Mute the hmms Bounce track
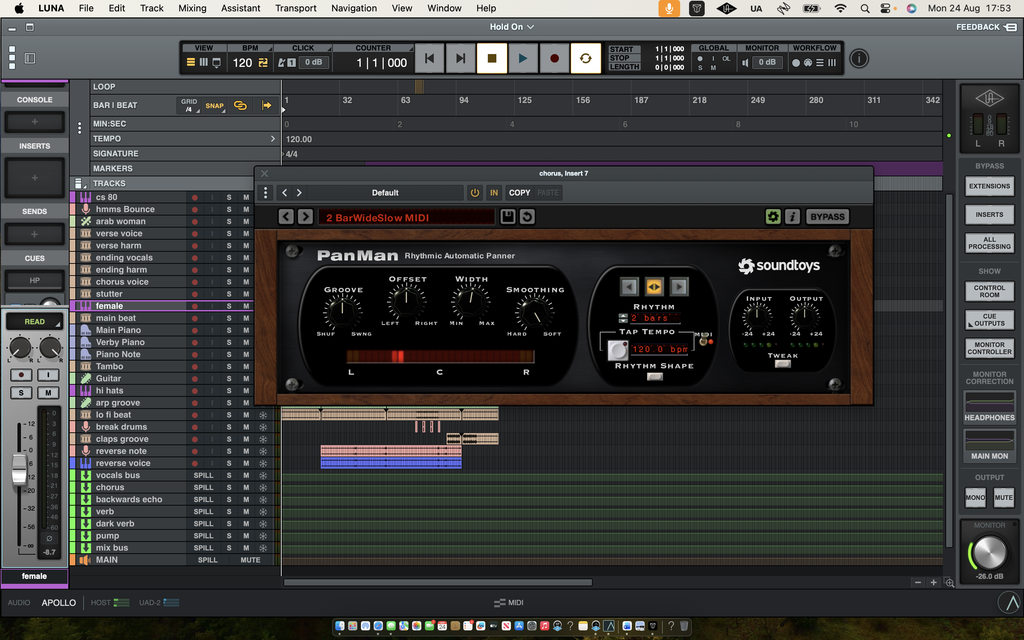The height and width of the screenshot is (640, 1024). (246, 210)
